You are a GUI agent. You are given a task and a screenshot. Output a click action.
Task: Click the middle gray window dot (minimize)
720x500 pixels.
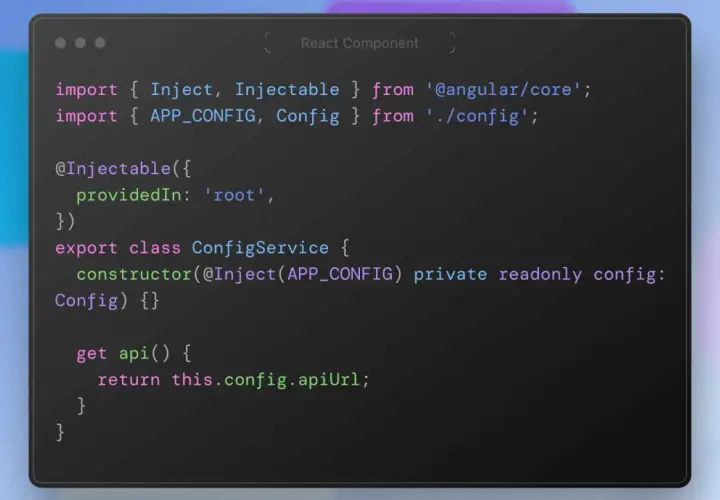coord(80,43)
